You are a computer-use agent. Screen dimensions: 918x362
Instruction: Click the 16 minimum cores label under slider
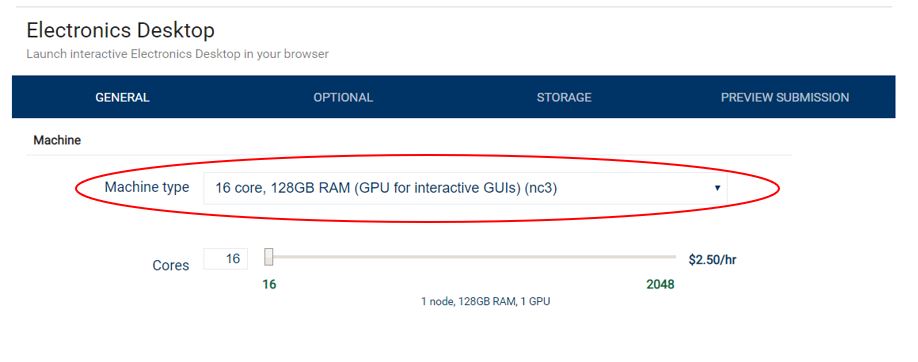click(269, 285)
